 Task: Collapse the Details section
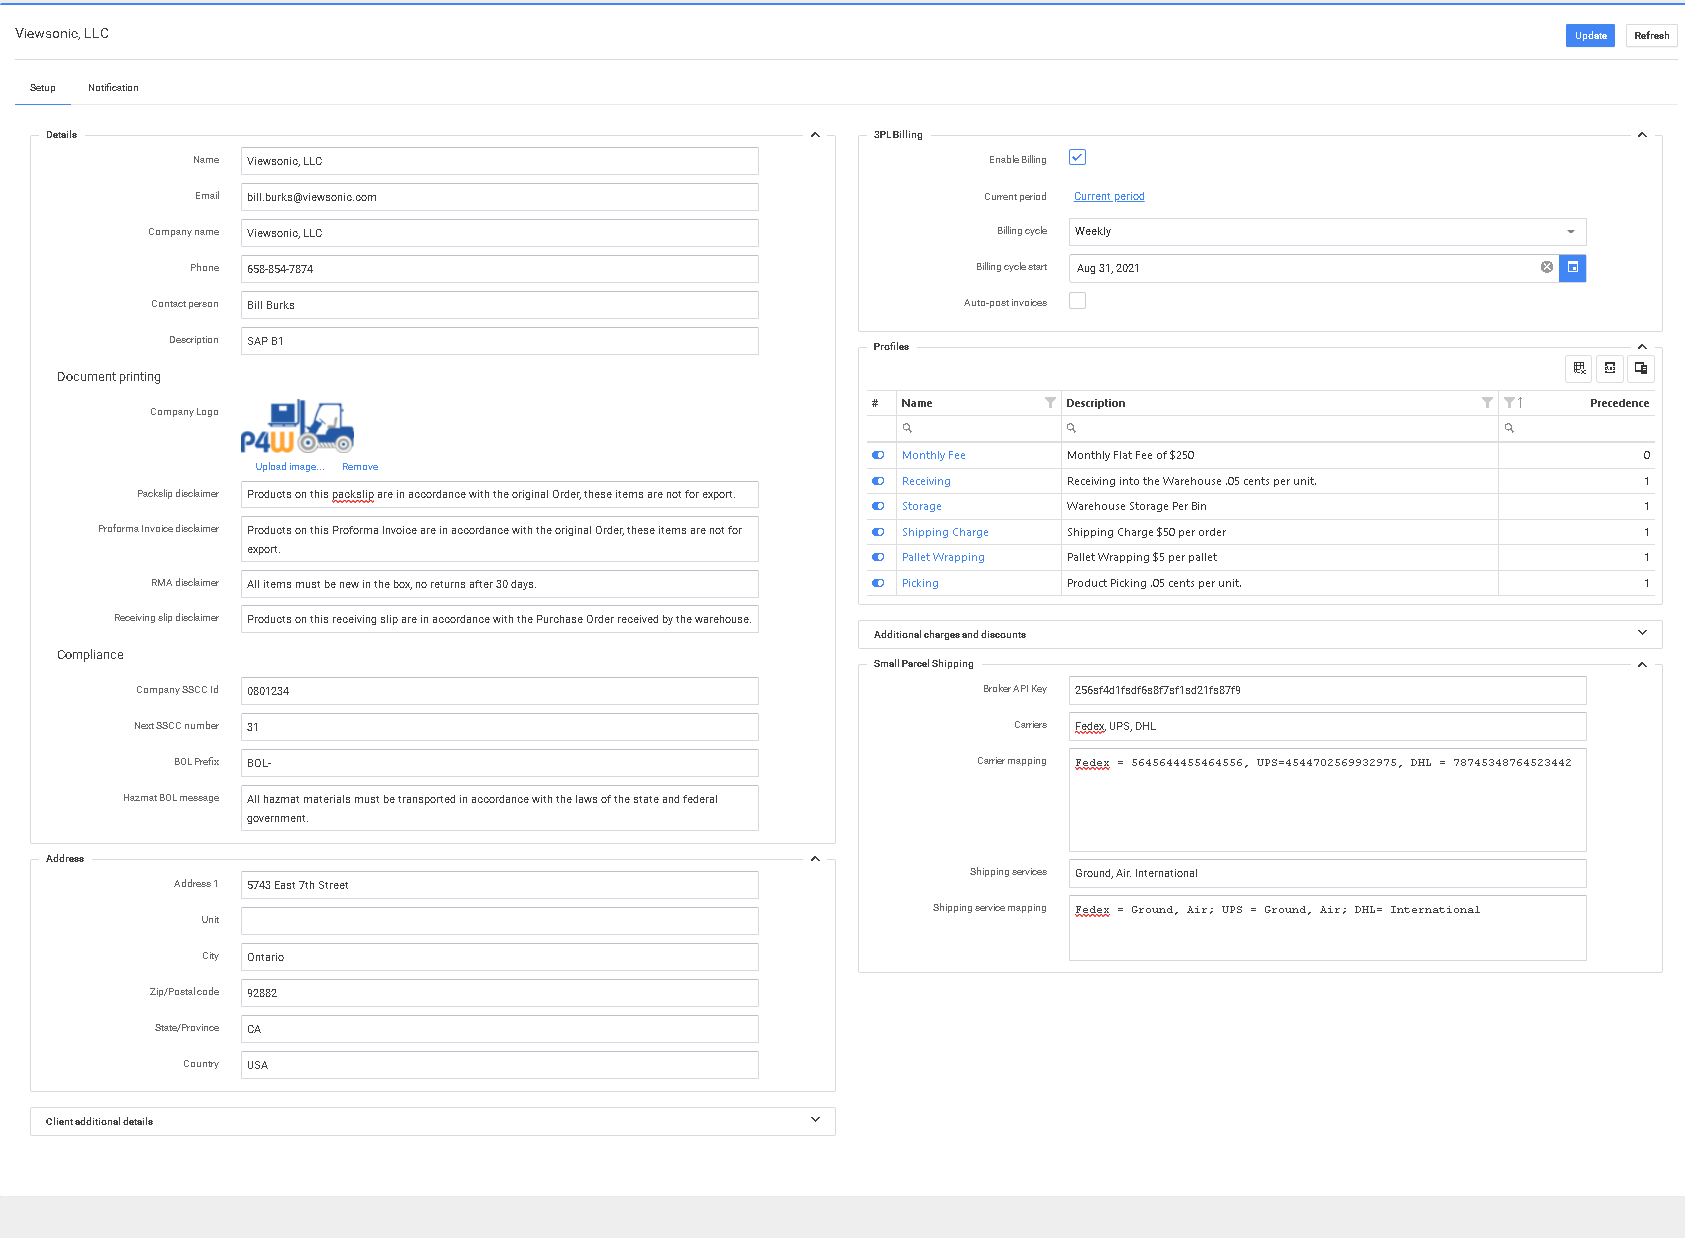815,135
